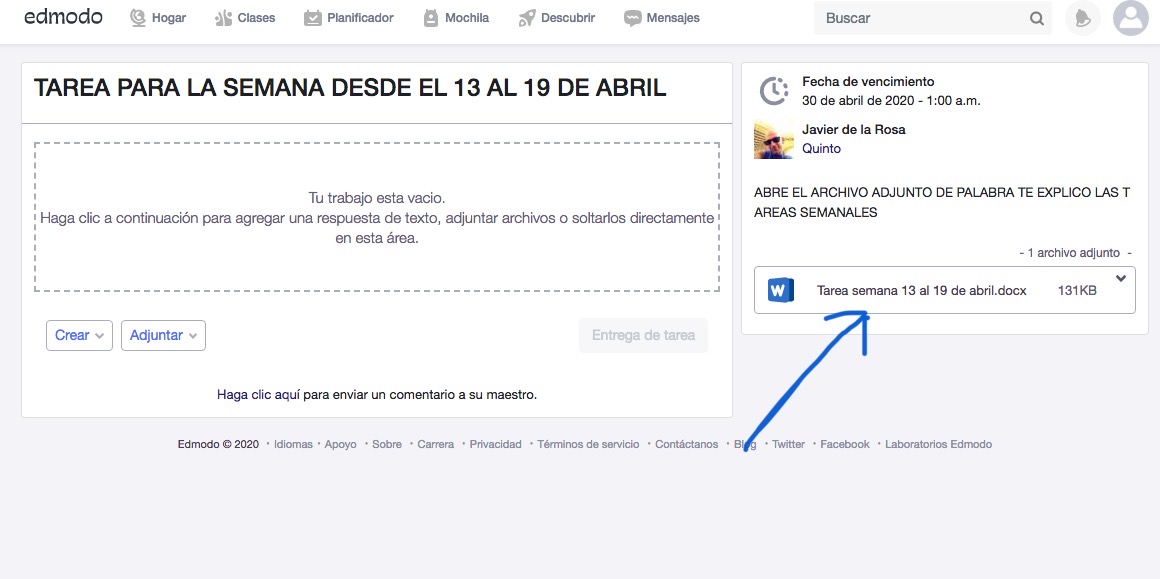Open Privacidad footer link
The height and width of the screenshot is (579, 1160).
496,444
